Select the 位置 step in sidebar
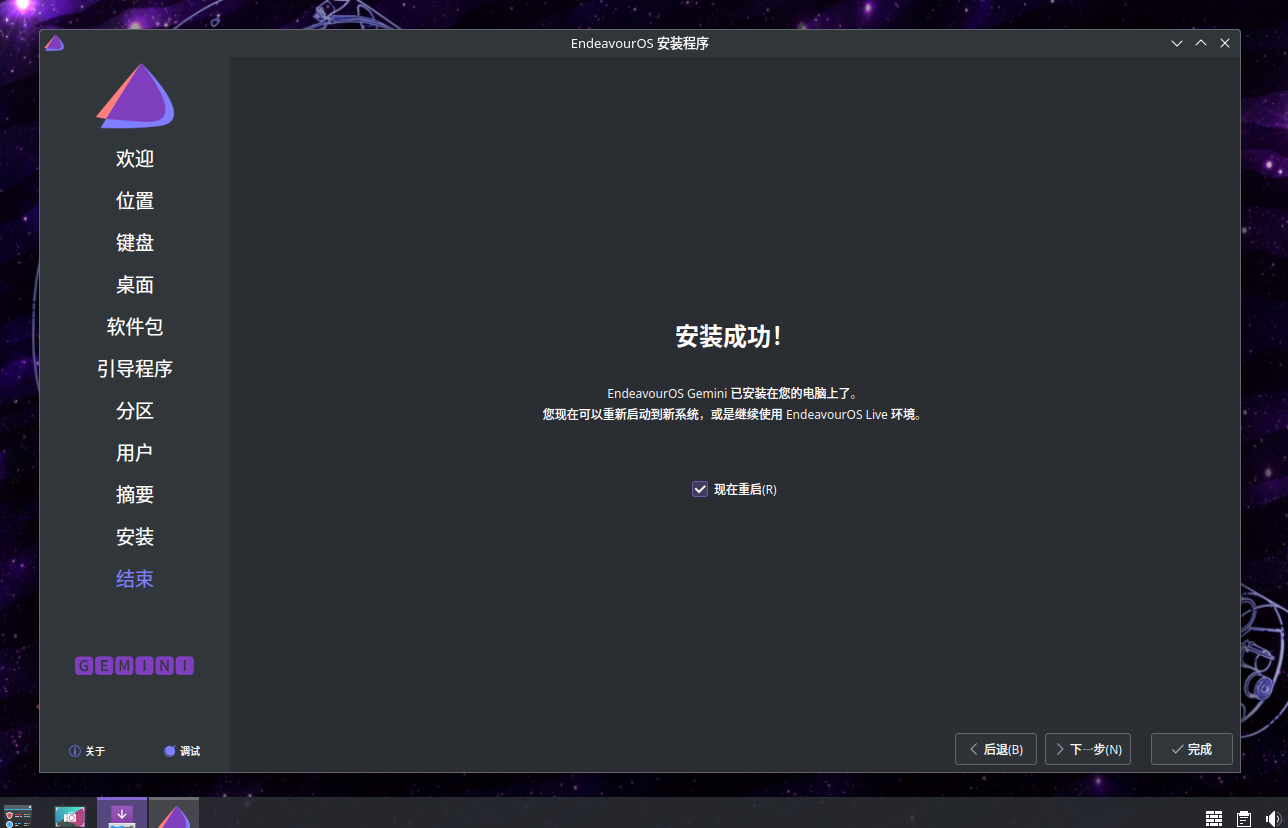The width and height of the screenshot is (1288, 828). click(135, 201)
